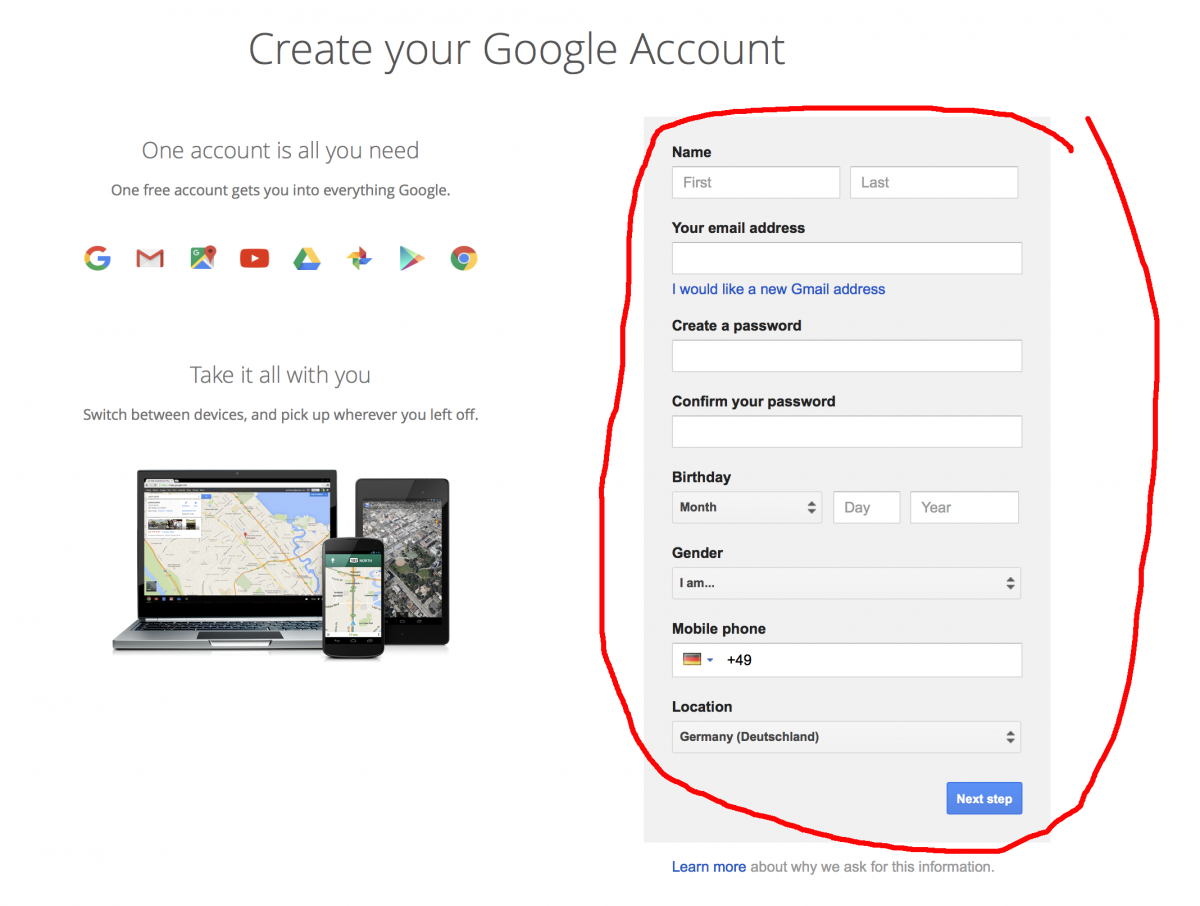Focus the First name field

[756, 182]
